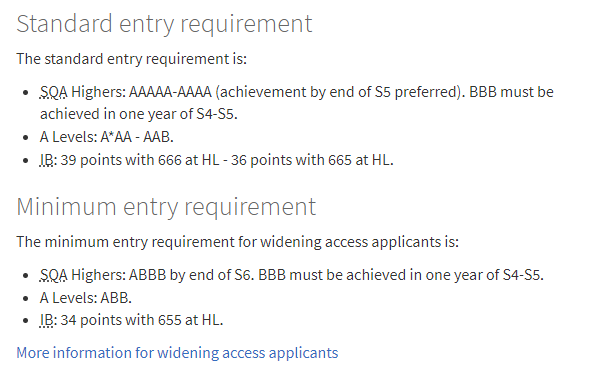Click '(achievement by end of S5 preferred)' text

click(338, 92)
